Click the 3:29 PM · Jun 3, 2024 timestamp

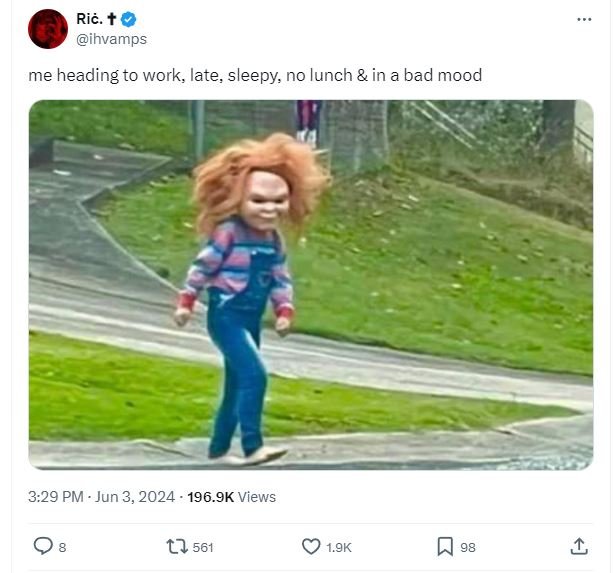point(102,497)
